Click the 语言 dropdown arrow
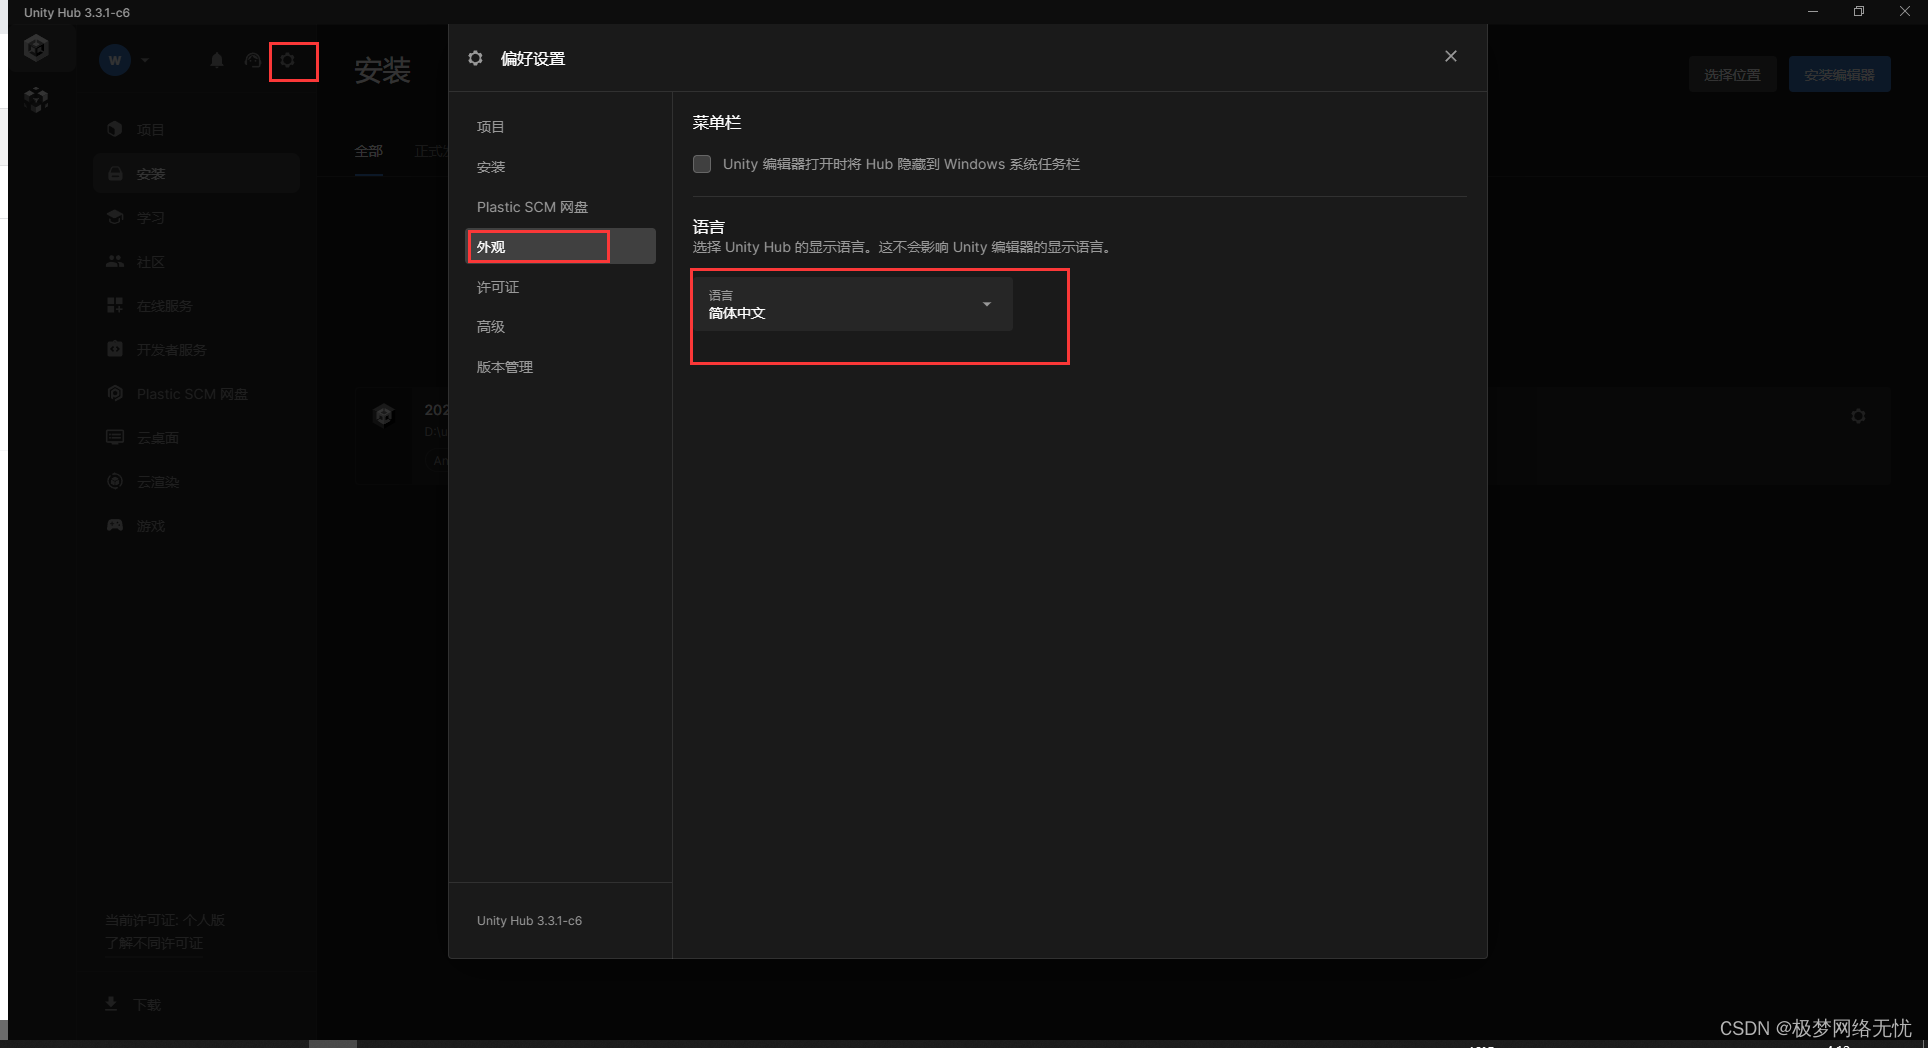 (987, 304)
